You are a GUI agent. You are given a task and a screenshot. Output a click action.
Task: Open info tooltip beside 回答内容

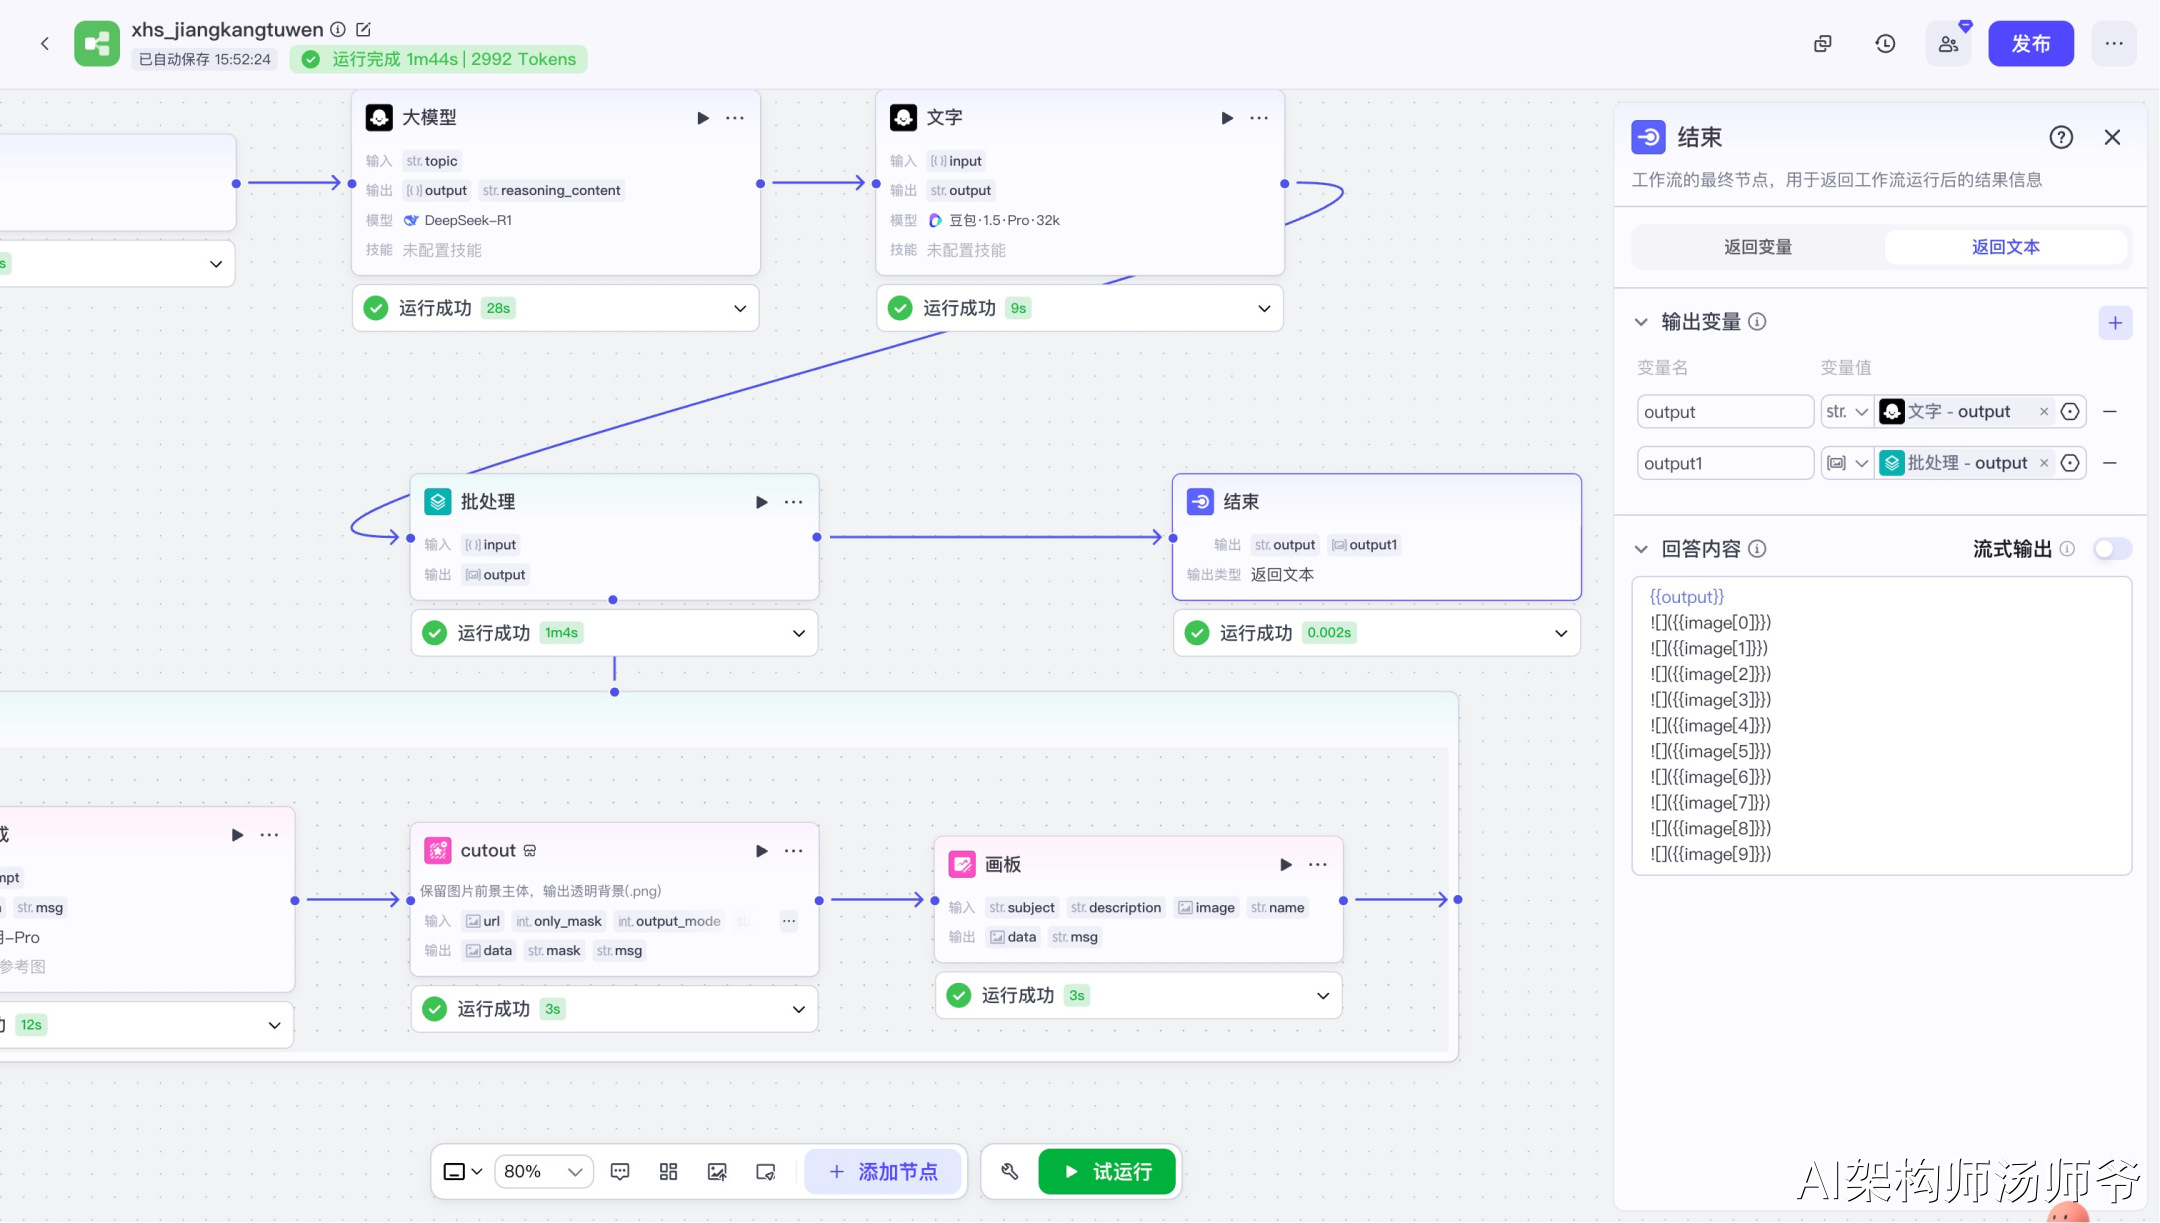tap(1757, 549)
